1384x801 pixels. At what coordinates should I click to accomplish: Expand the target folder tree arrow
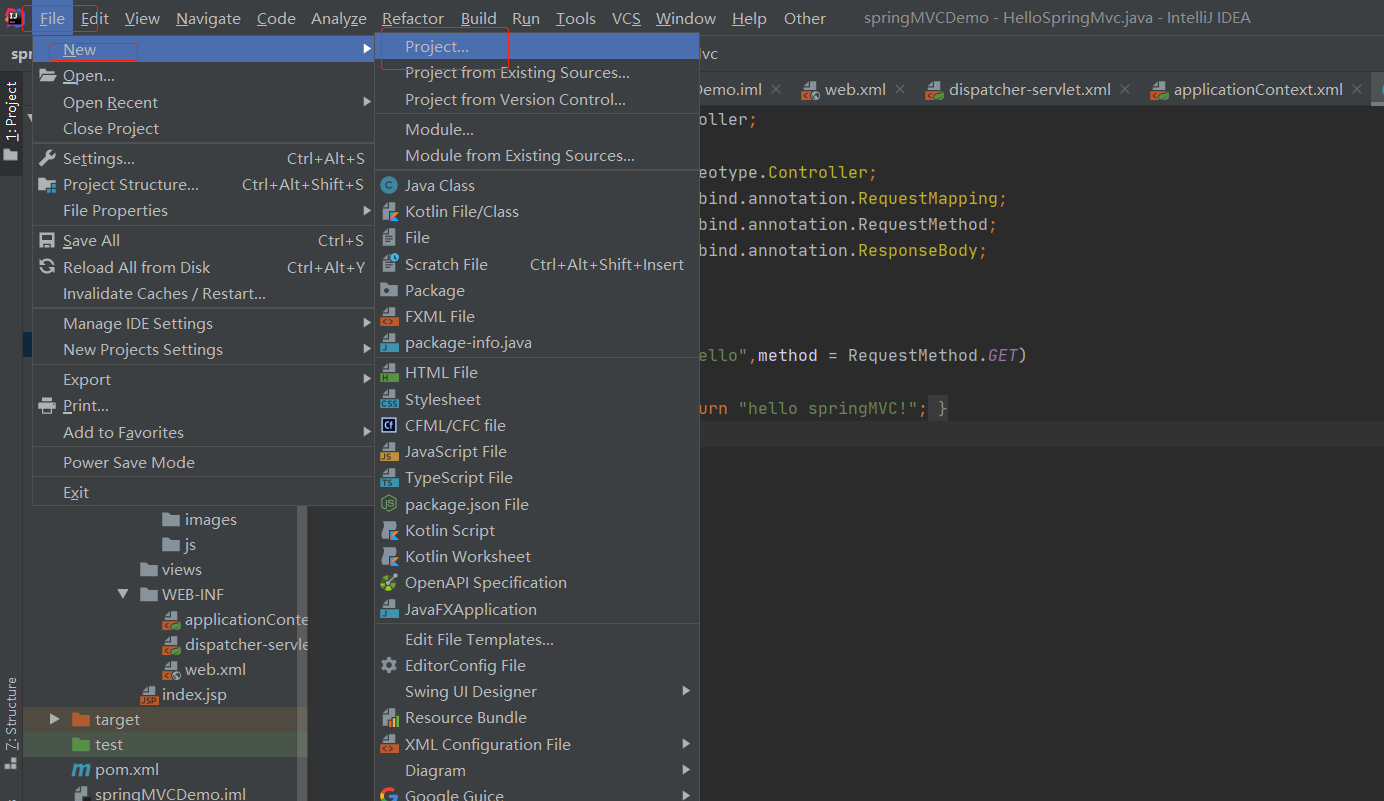pyautogui.click(x=54, y=719)
